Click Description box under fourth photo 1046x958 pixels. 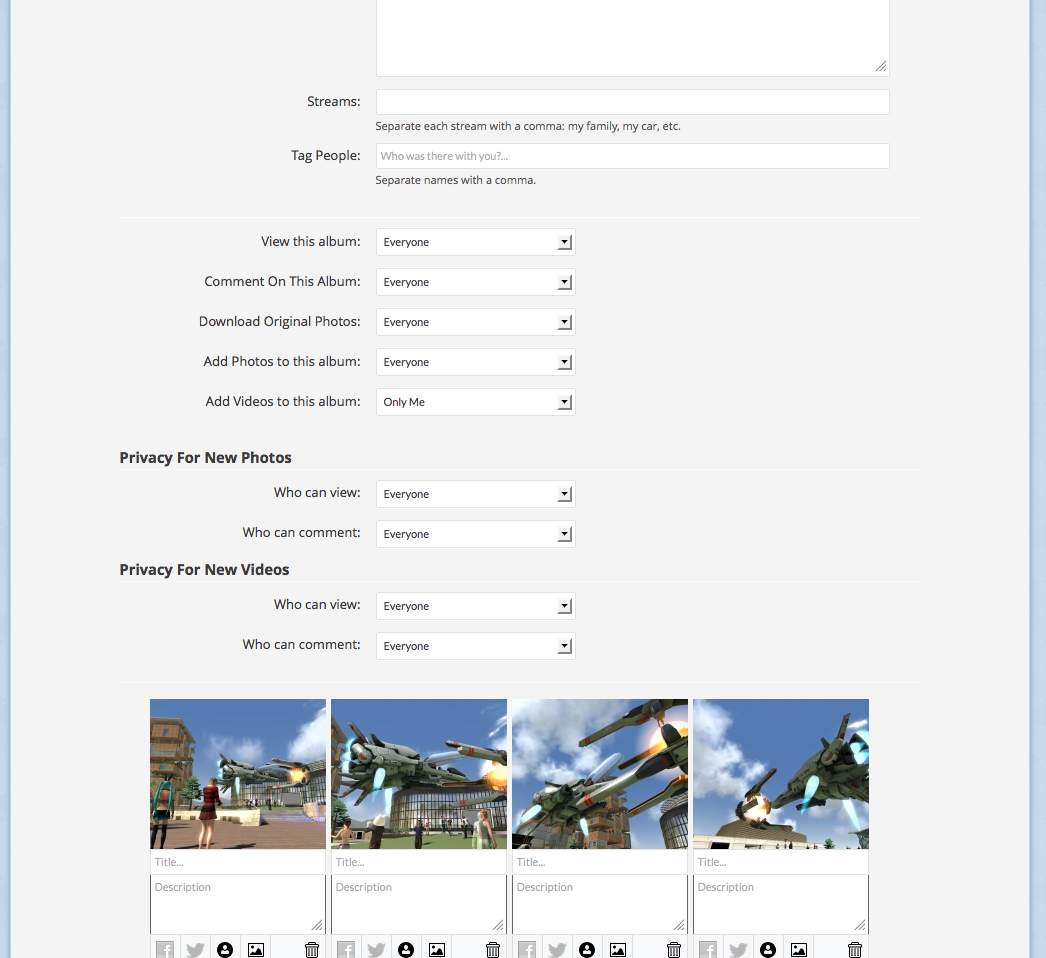coord(781,905)
